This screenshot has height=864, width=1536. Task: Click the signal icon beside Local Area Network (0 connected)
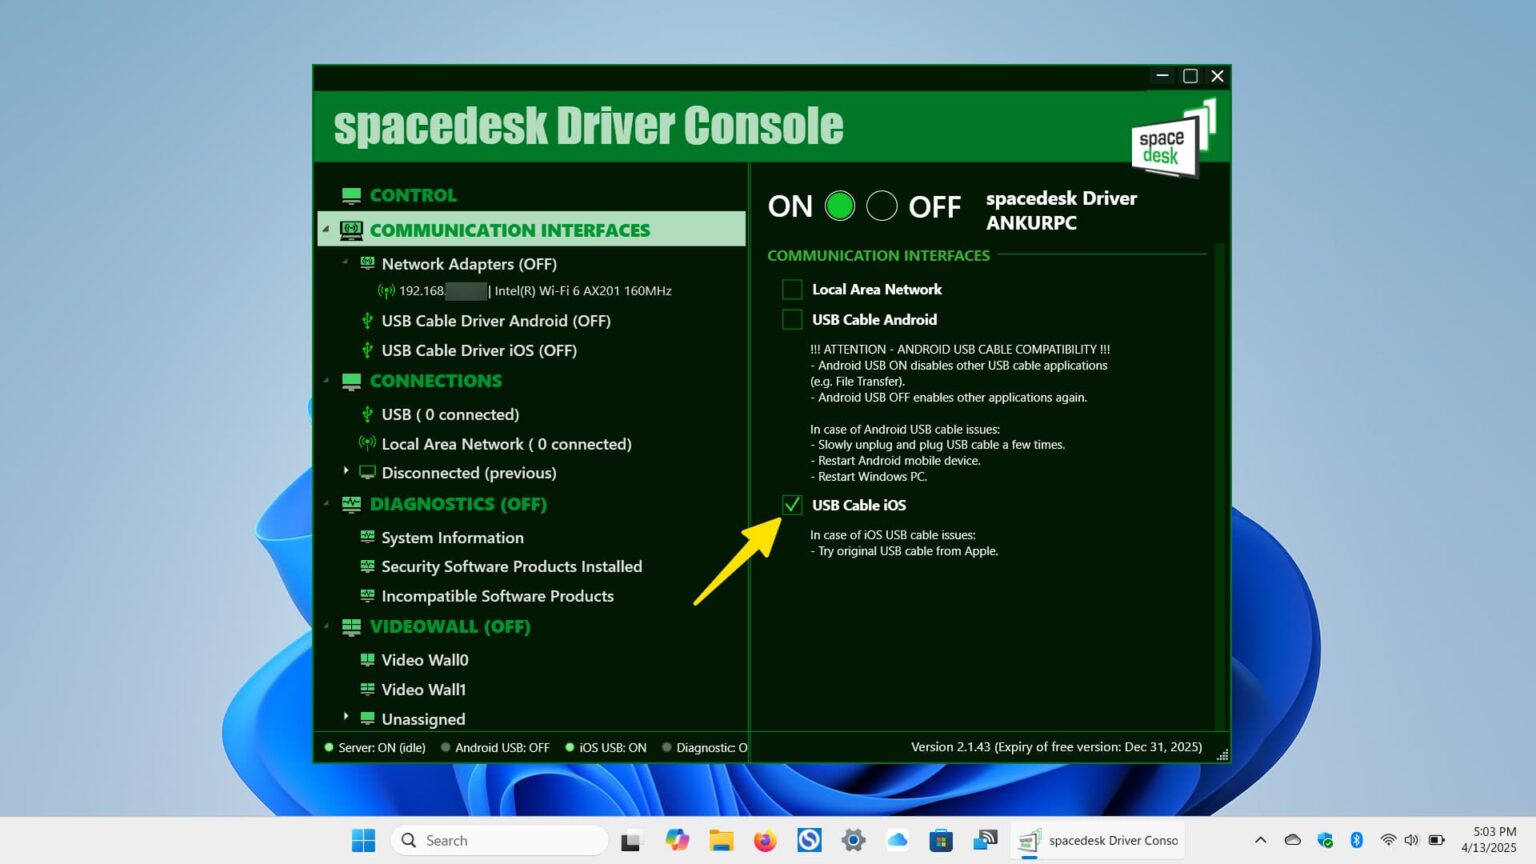(367, 443)
